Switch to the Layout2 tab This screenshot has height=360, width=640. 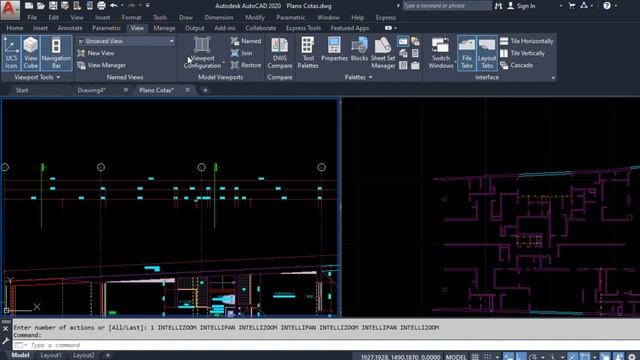(84, 356)
